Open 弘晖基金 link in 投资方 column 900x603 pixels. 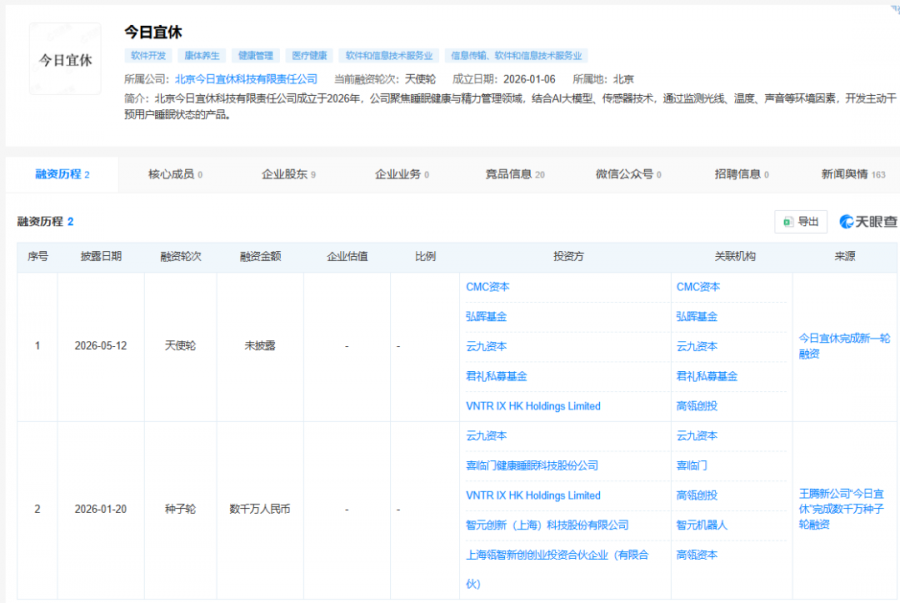(x=486, y=317)
